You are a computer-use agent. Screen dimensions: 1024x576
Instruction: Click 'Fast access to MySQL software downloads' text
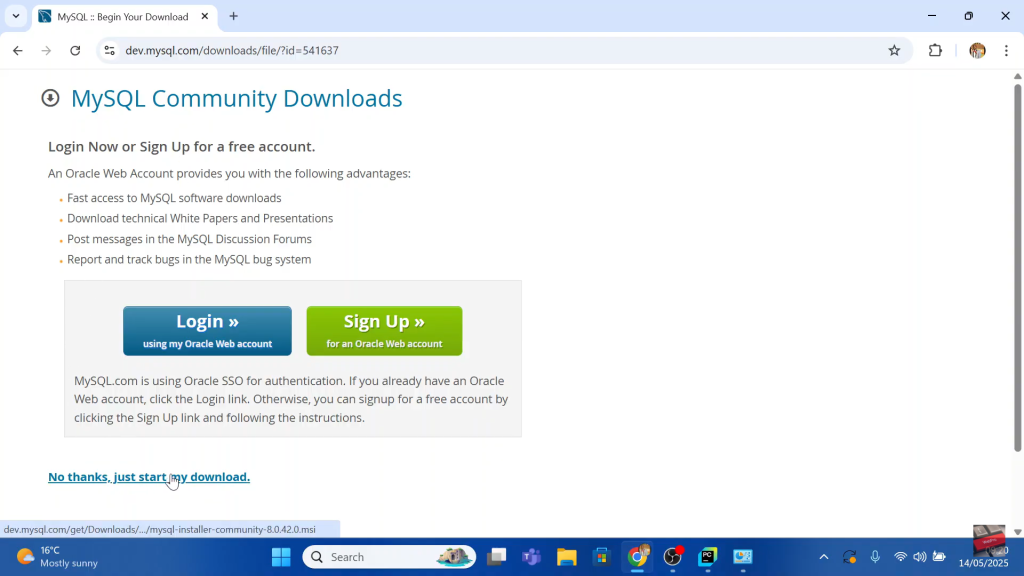click(174, 198)
